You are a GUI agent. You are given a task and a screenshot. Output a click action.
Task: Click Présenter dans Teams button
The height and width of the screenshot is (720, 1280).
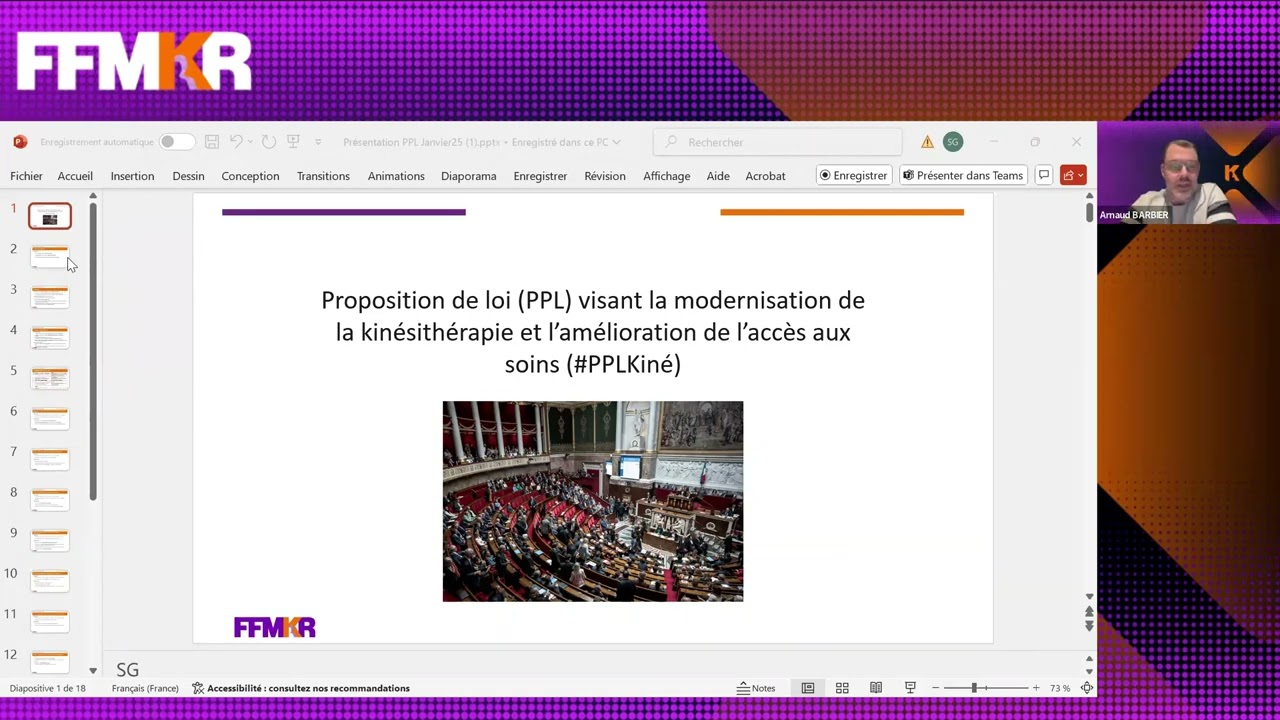pos(963,175)
